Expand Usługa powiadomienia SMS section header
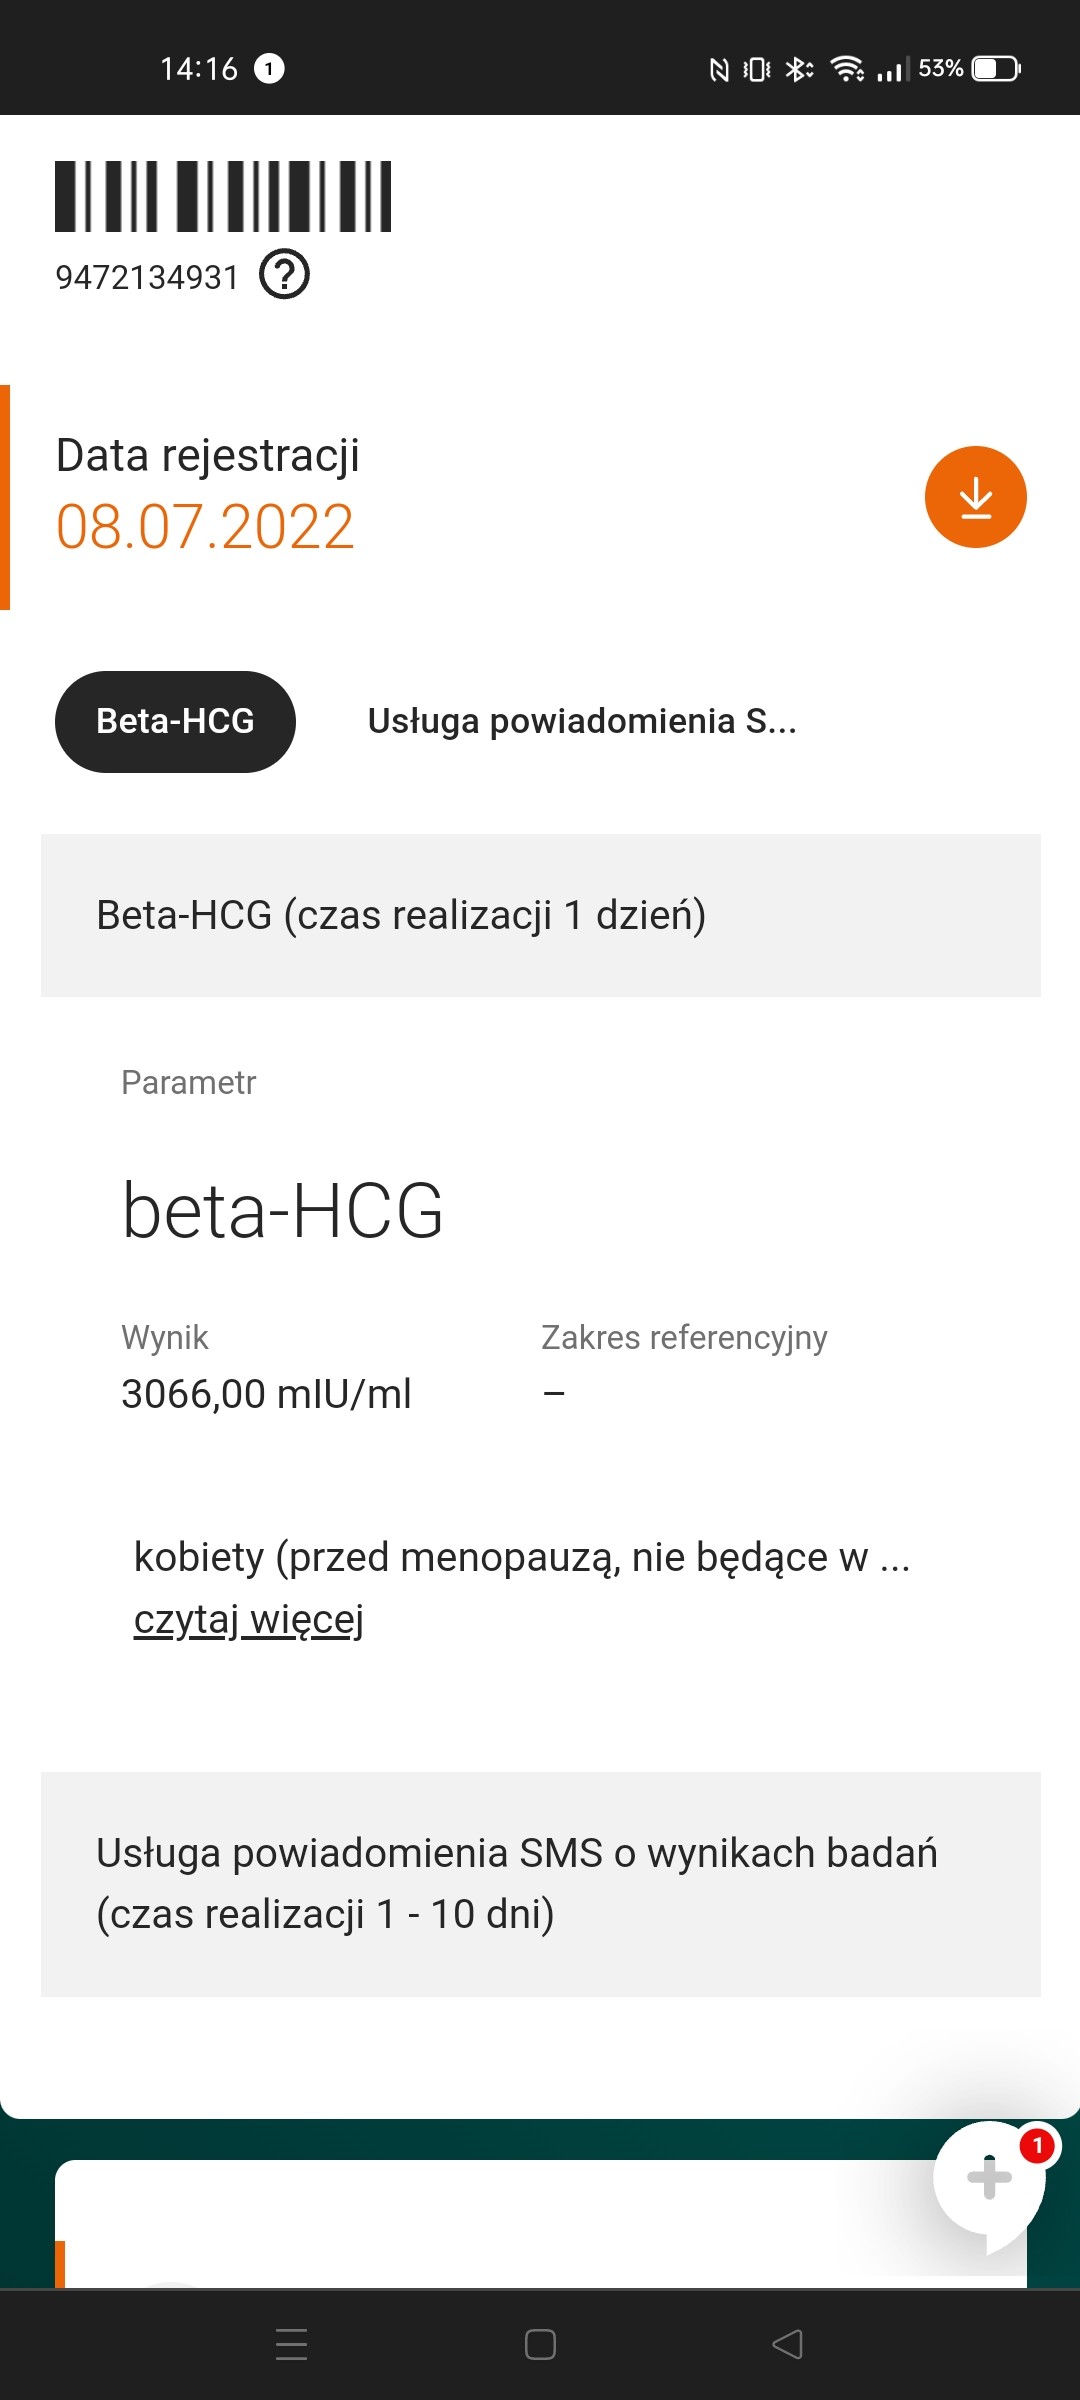 540,1884
